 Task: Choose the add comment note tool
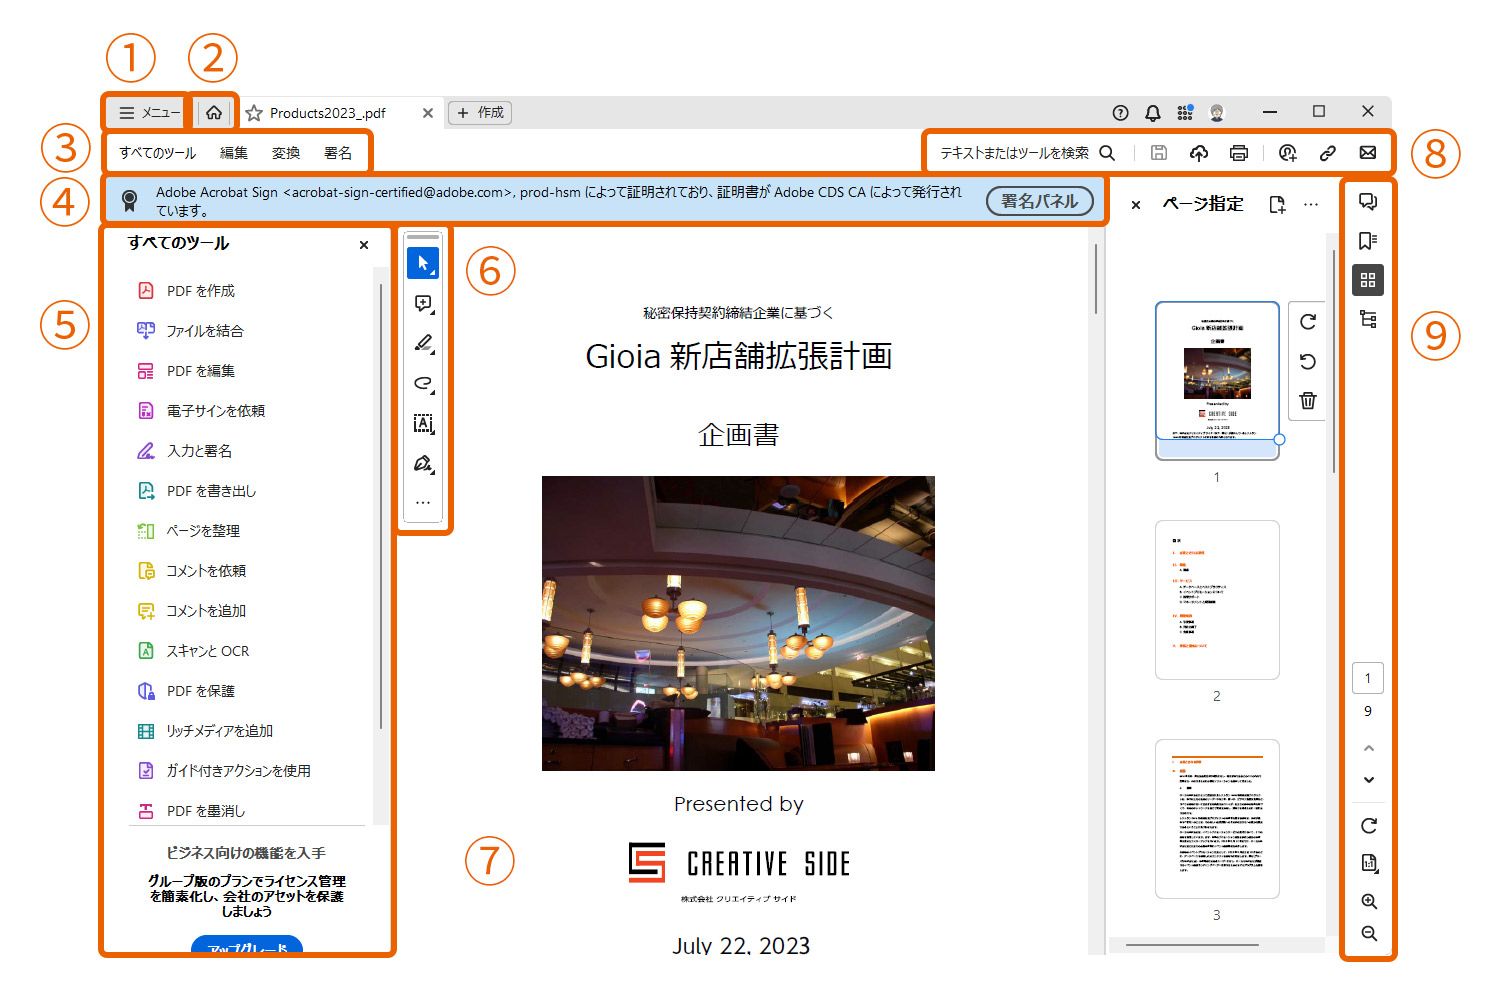423,303
